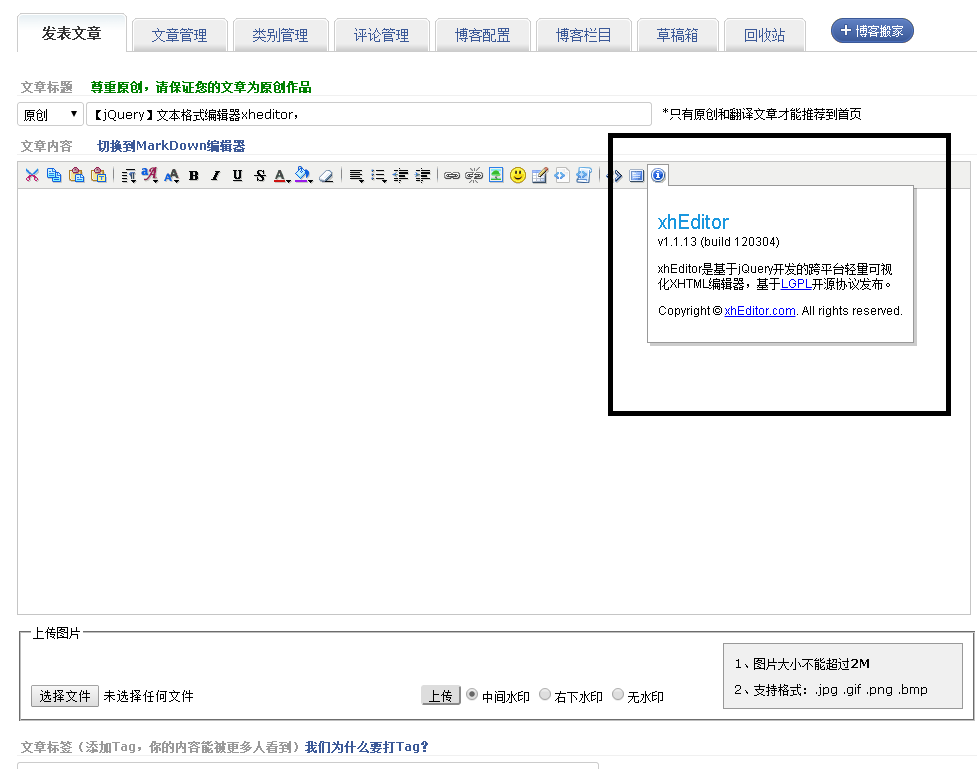
Task: Click the 上传 upload button
Action: pos(440,695)
